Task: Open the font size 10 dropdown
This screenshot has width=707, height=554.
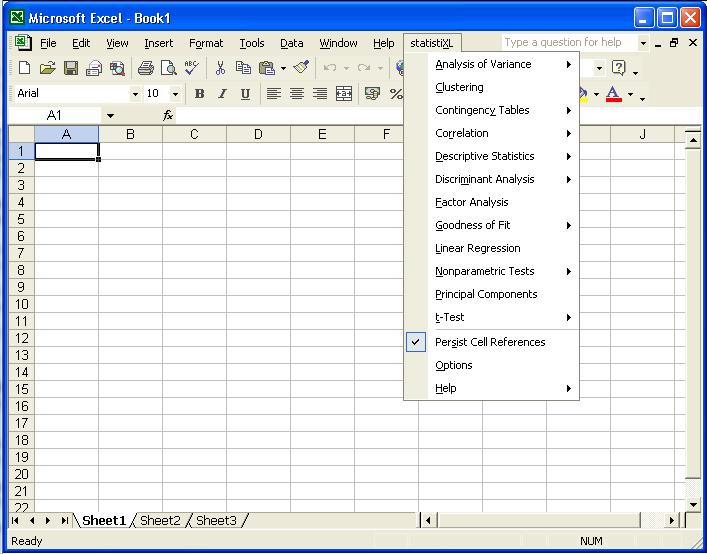Action: [175, 94]
